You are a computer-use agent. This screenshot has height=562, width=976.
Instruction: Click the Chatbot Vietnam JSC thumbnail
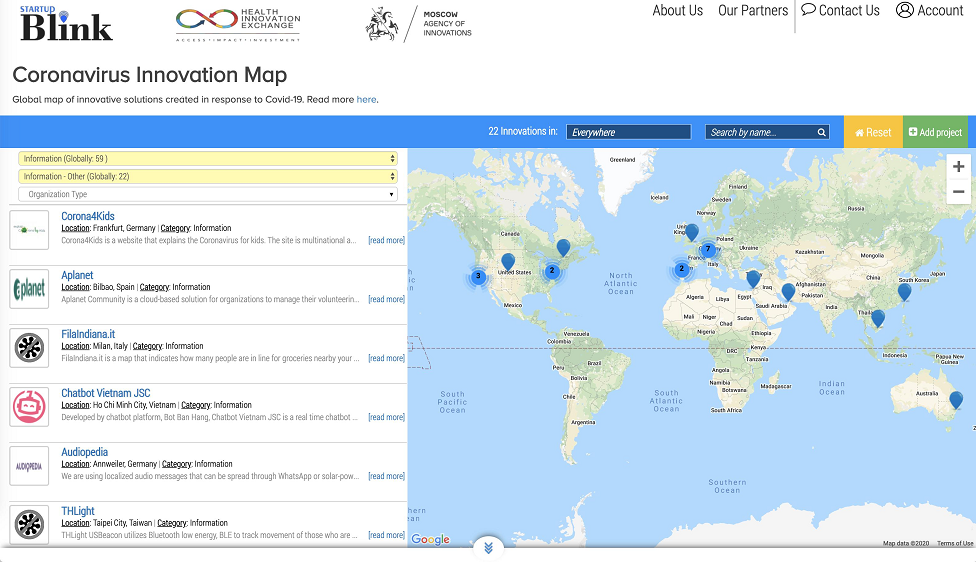pyautogui.click(x=29, y=406)
